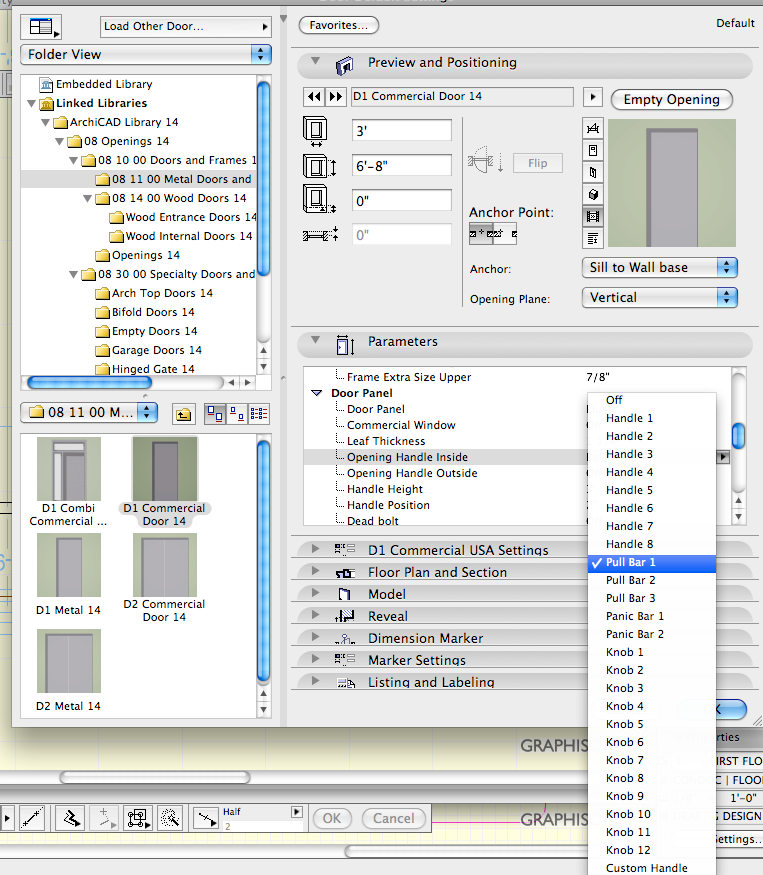Click the magic wand tool icon
The width and height of the screenshot is (763, 875).
[170, 819]
